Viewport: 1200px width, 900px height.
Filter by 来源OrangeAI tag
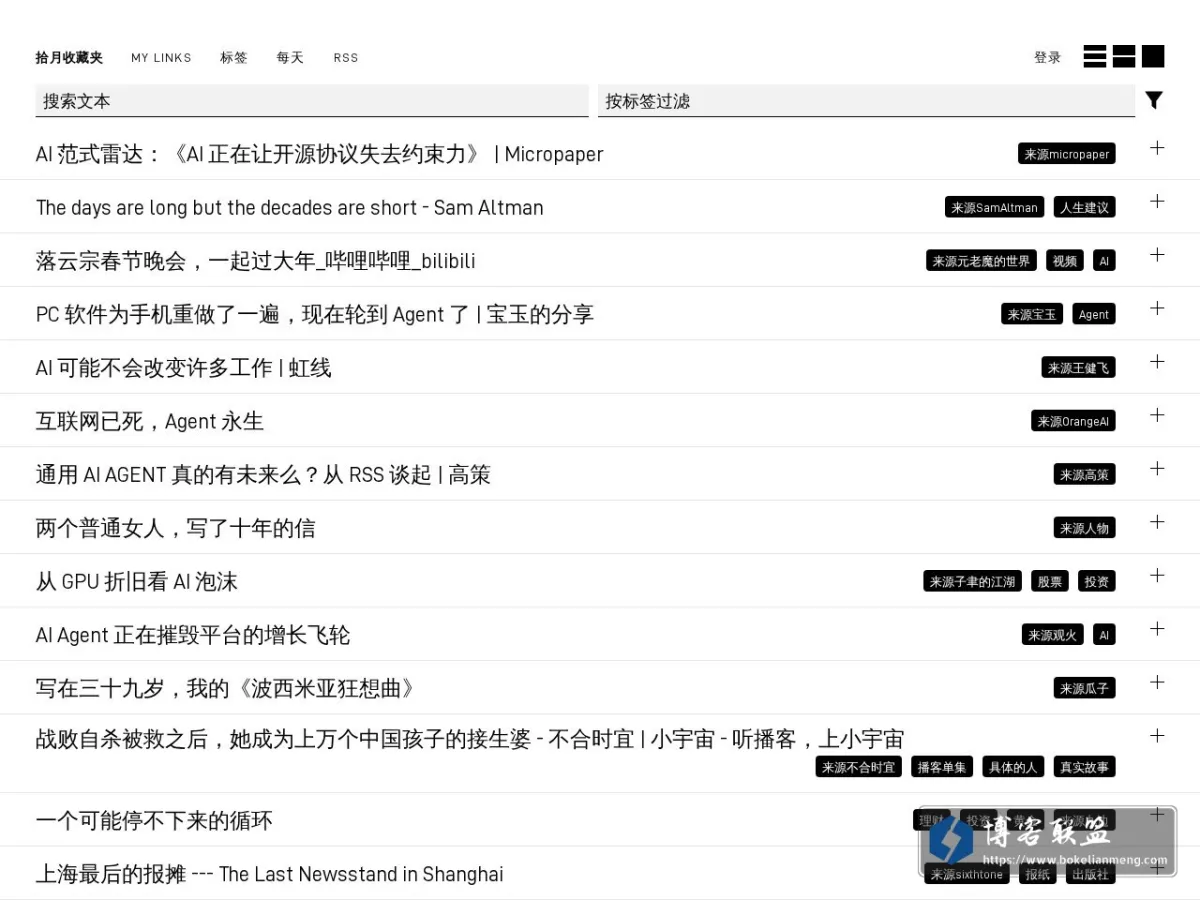pos(1073,421)
